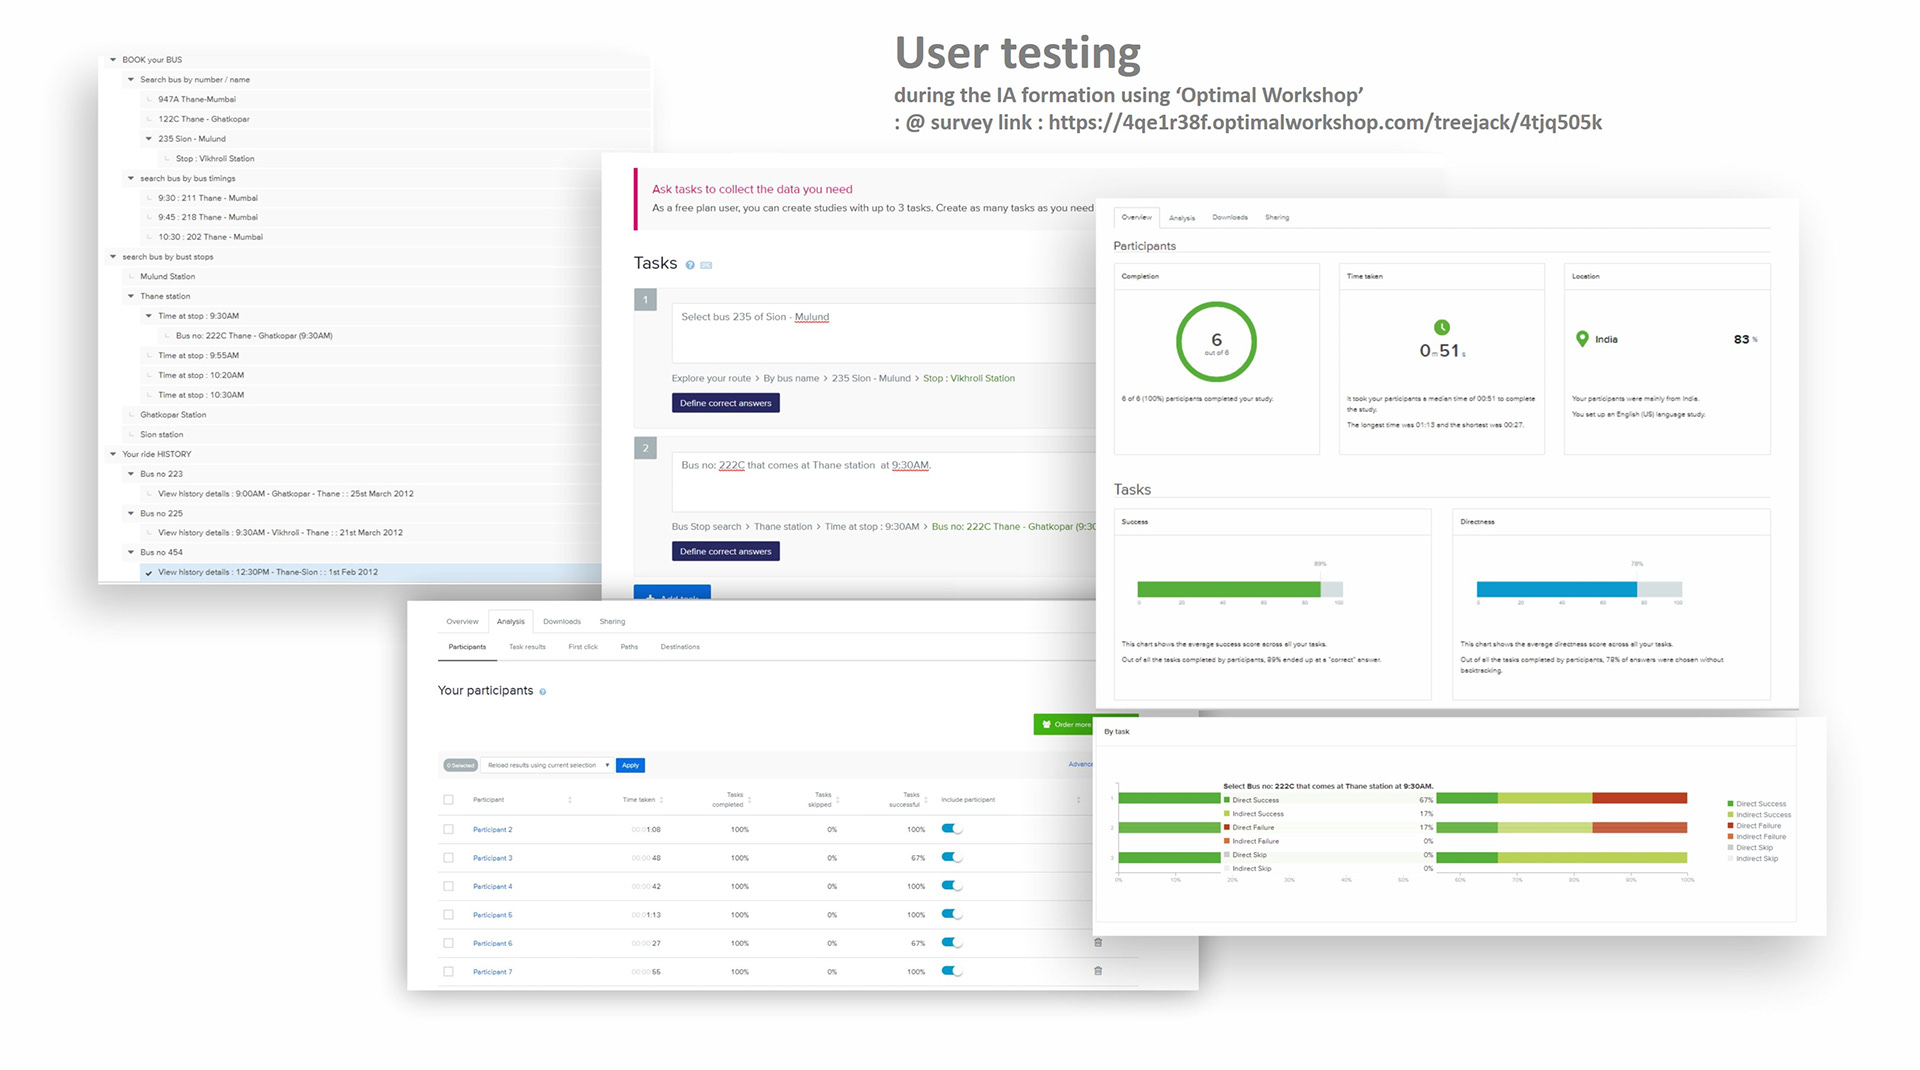Viewport: 1920px width, 1070px height.
Task: Click the 0 Selected badge
Action: 461,765
